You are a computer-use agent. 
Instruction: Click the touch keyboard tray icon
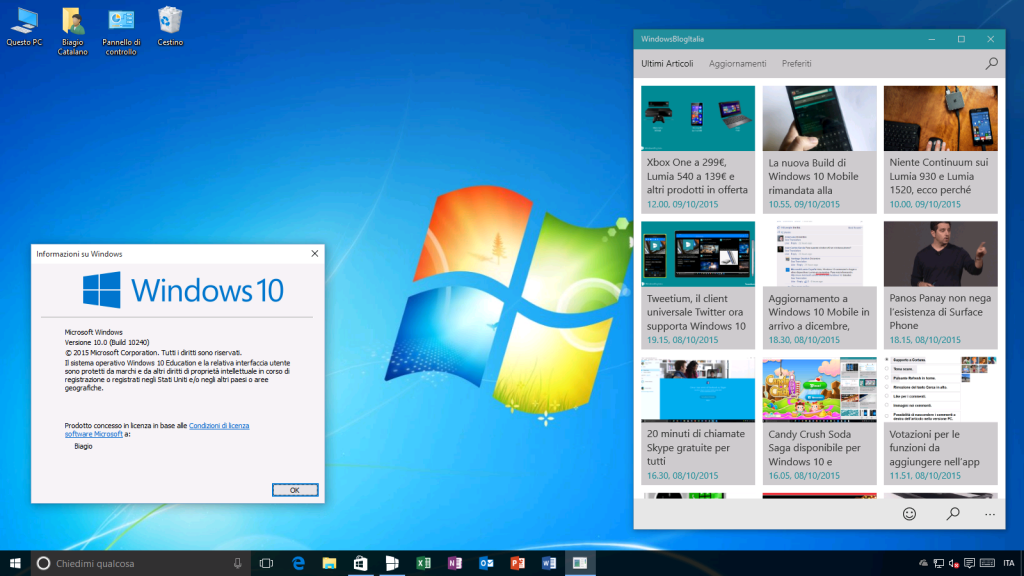tap(987, 563)
